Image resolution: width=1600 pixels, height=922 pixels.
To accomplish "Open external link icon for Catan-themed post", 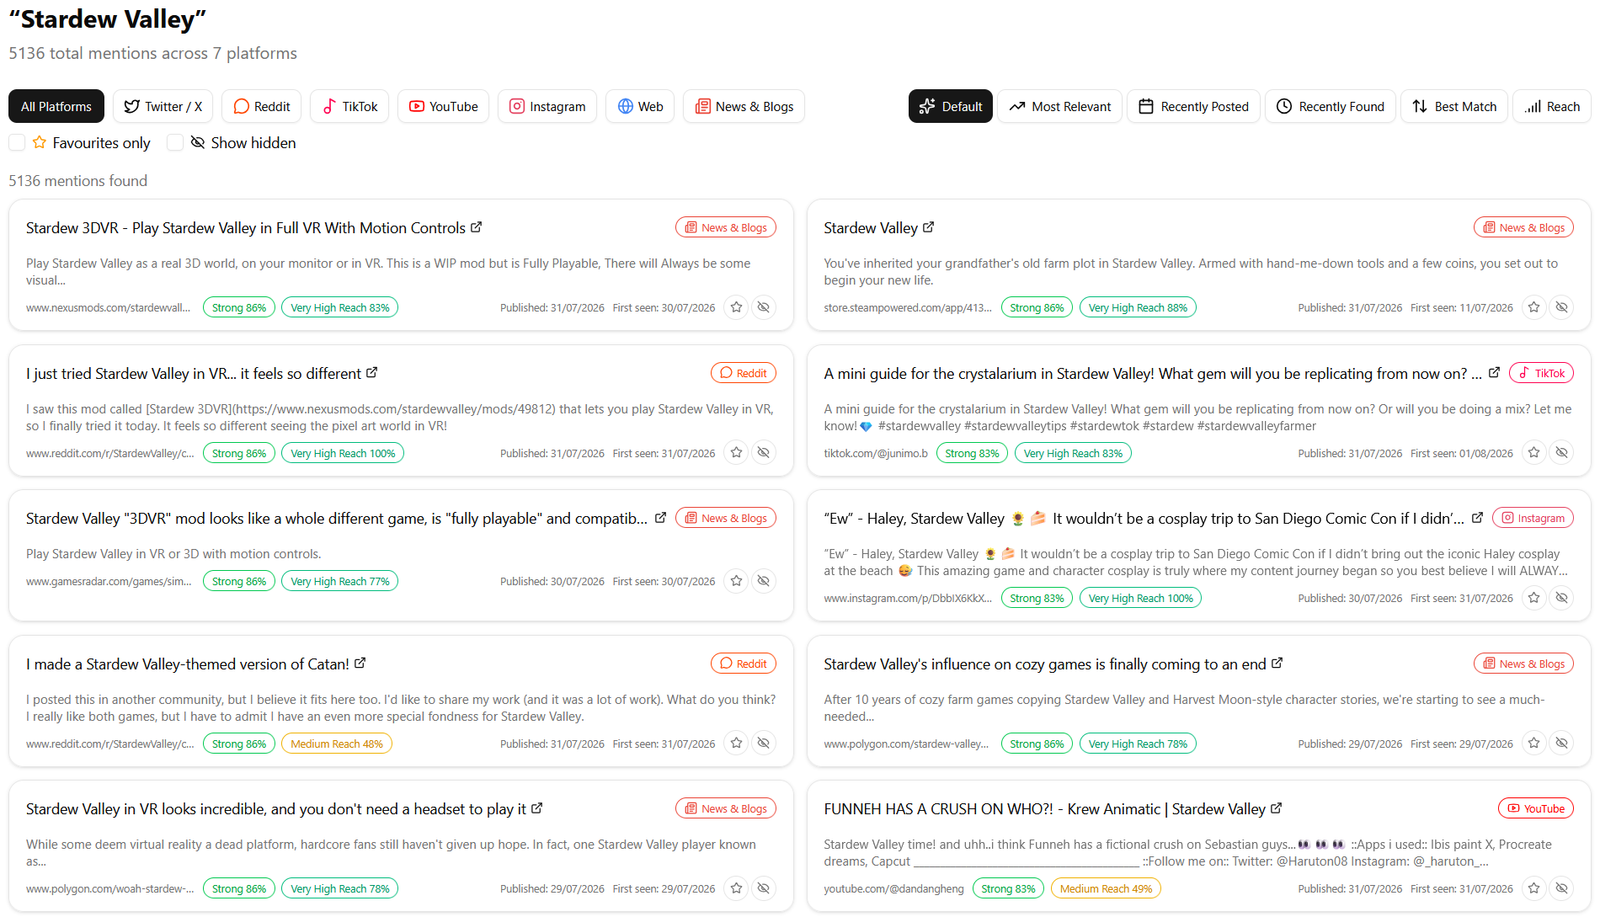I will [x=360, y=663].
